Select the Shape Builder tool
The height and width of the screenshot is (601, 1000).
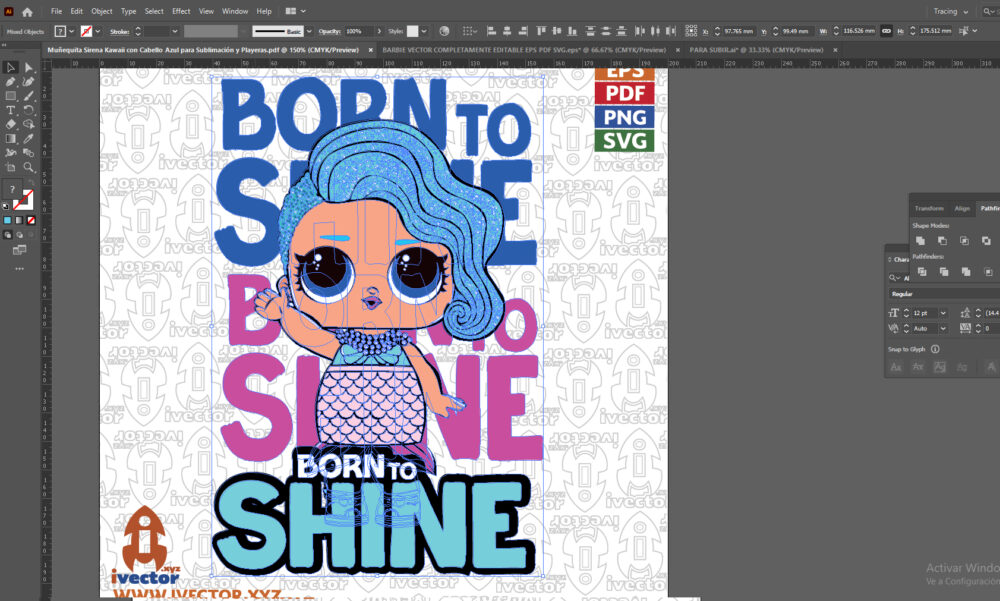[x=29, y=124]
